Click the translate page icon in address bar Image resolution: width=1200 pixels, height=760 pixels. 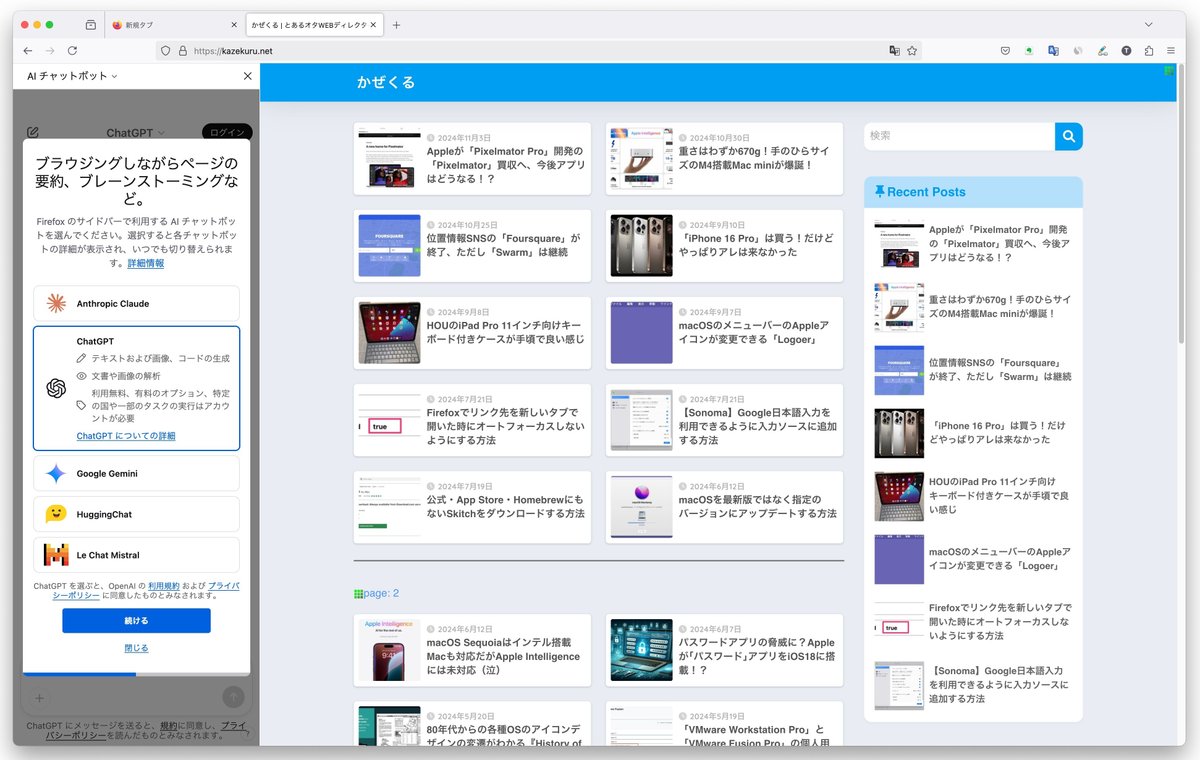click(x=895, y=50)
